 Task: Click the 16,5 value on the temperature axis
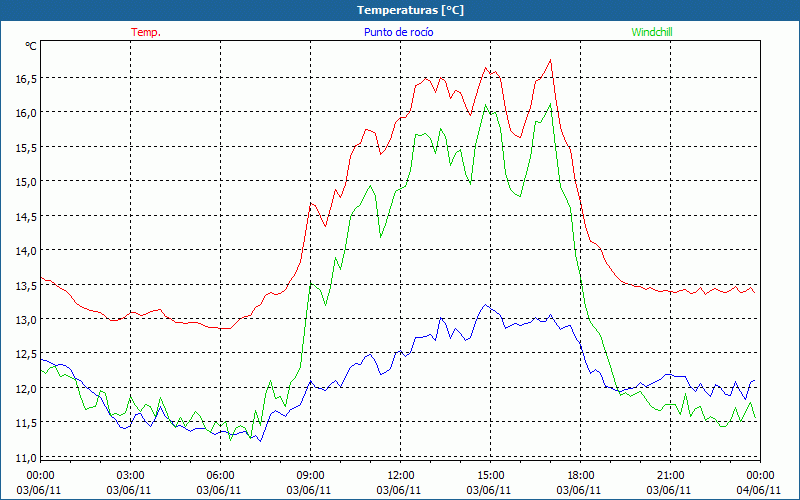click(25, 78)
